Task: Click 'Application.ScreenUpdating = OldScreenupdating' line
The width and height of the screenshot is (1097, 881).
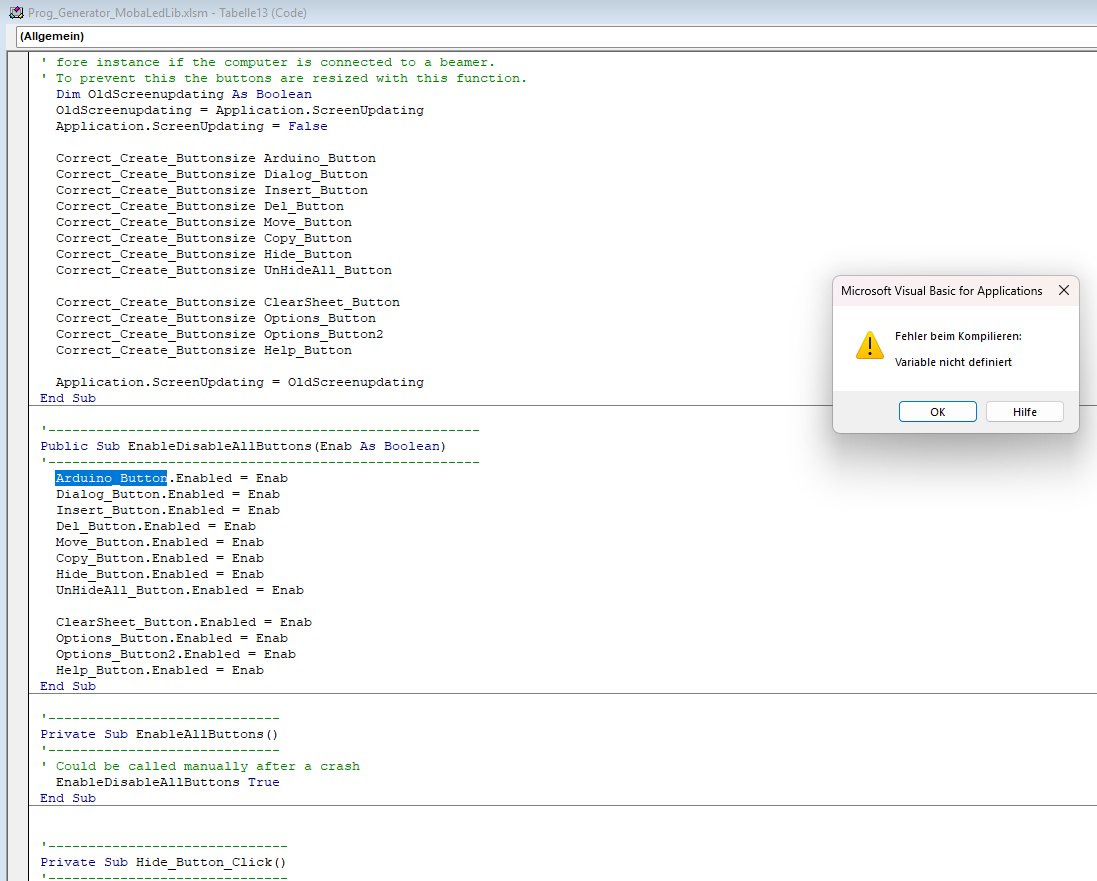Action: 239,382
